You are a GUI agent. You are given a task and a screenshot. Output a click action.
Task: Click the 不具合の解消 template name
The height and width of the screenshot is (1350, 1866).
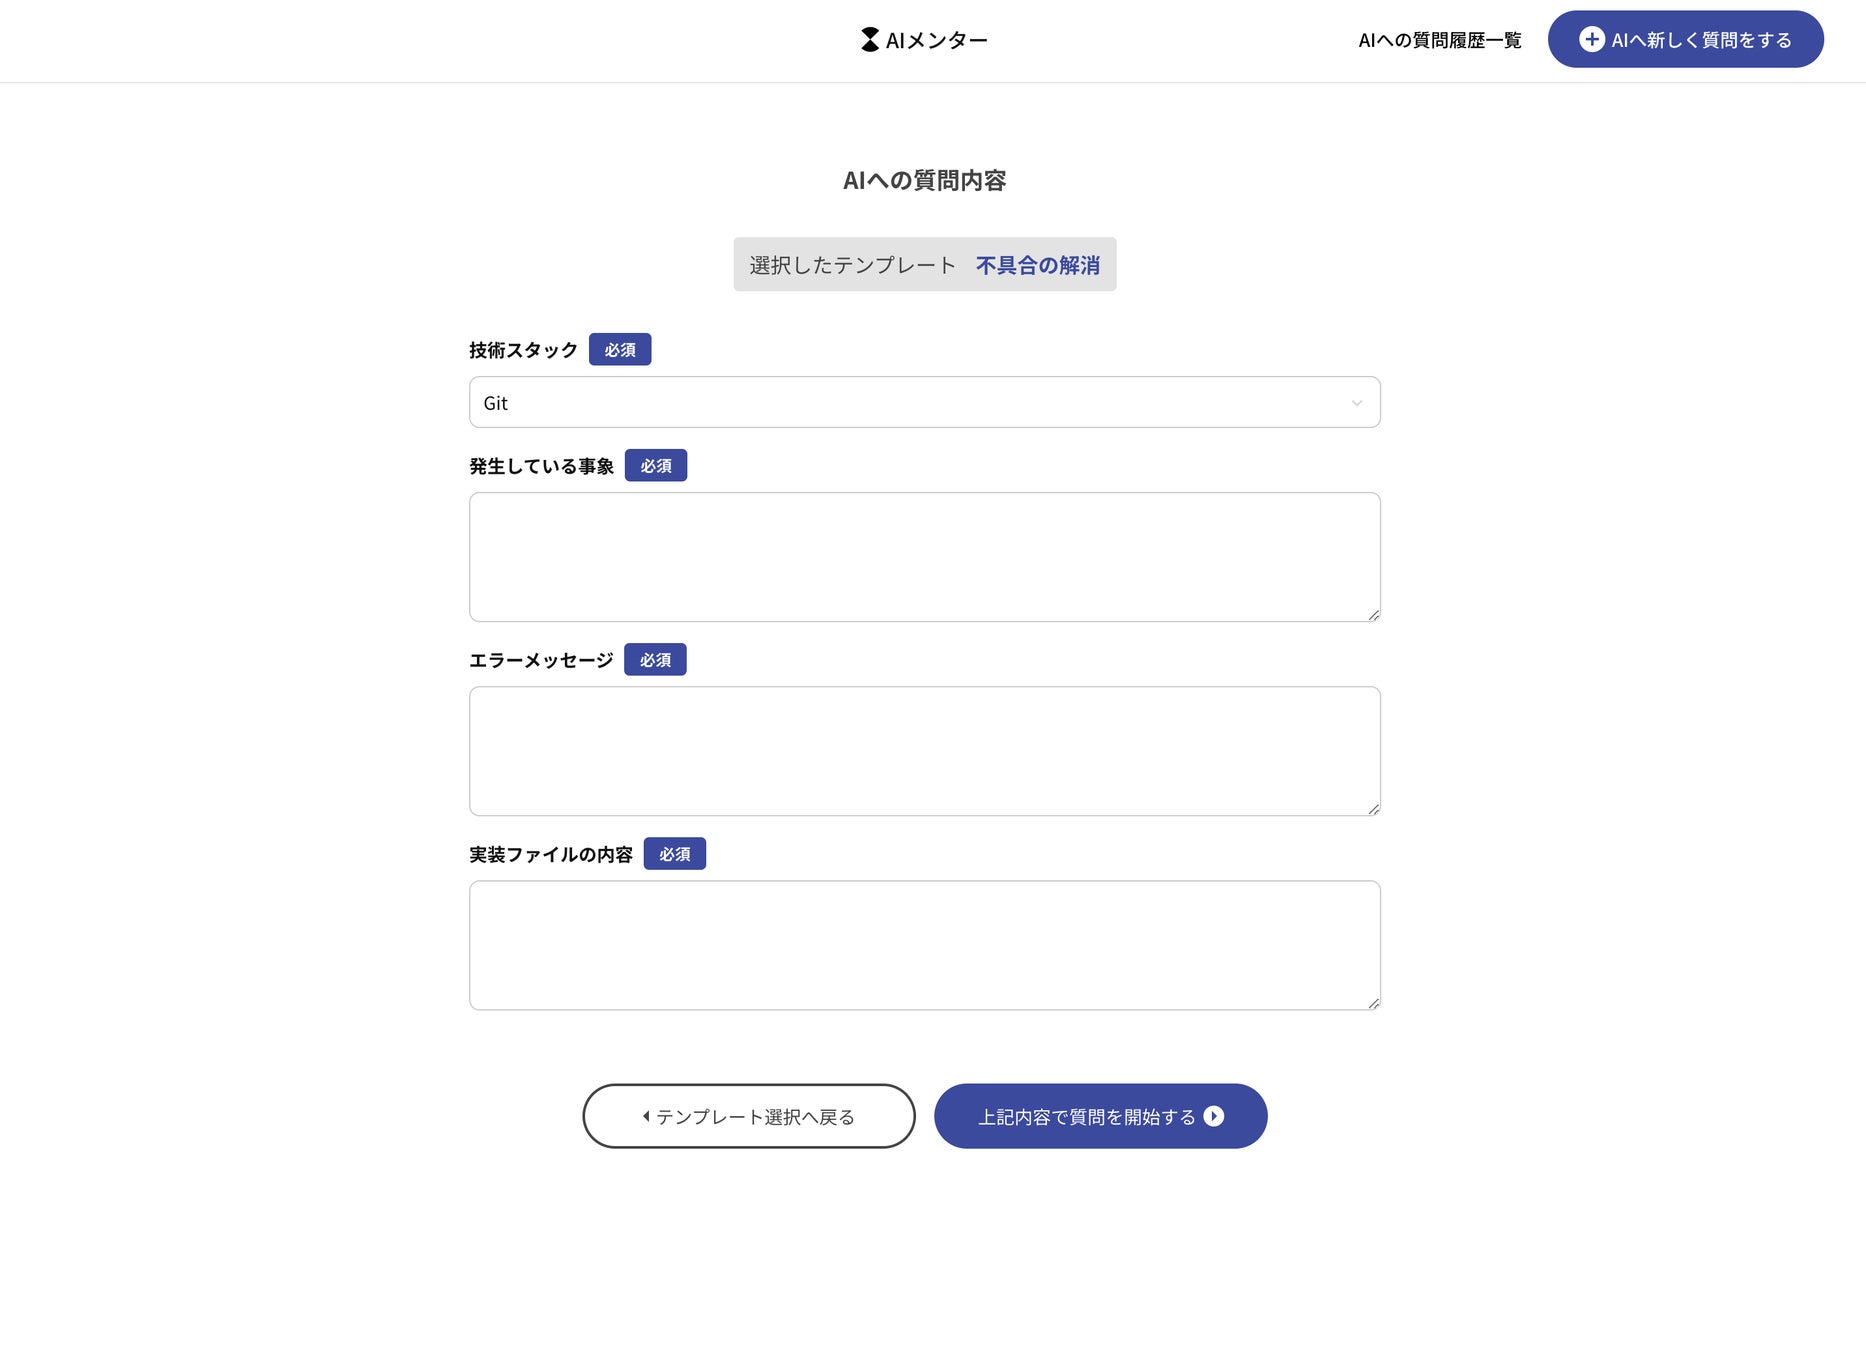1037,265
